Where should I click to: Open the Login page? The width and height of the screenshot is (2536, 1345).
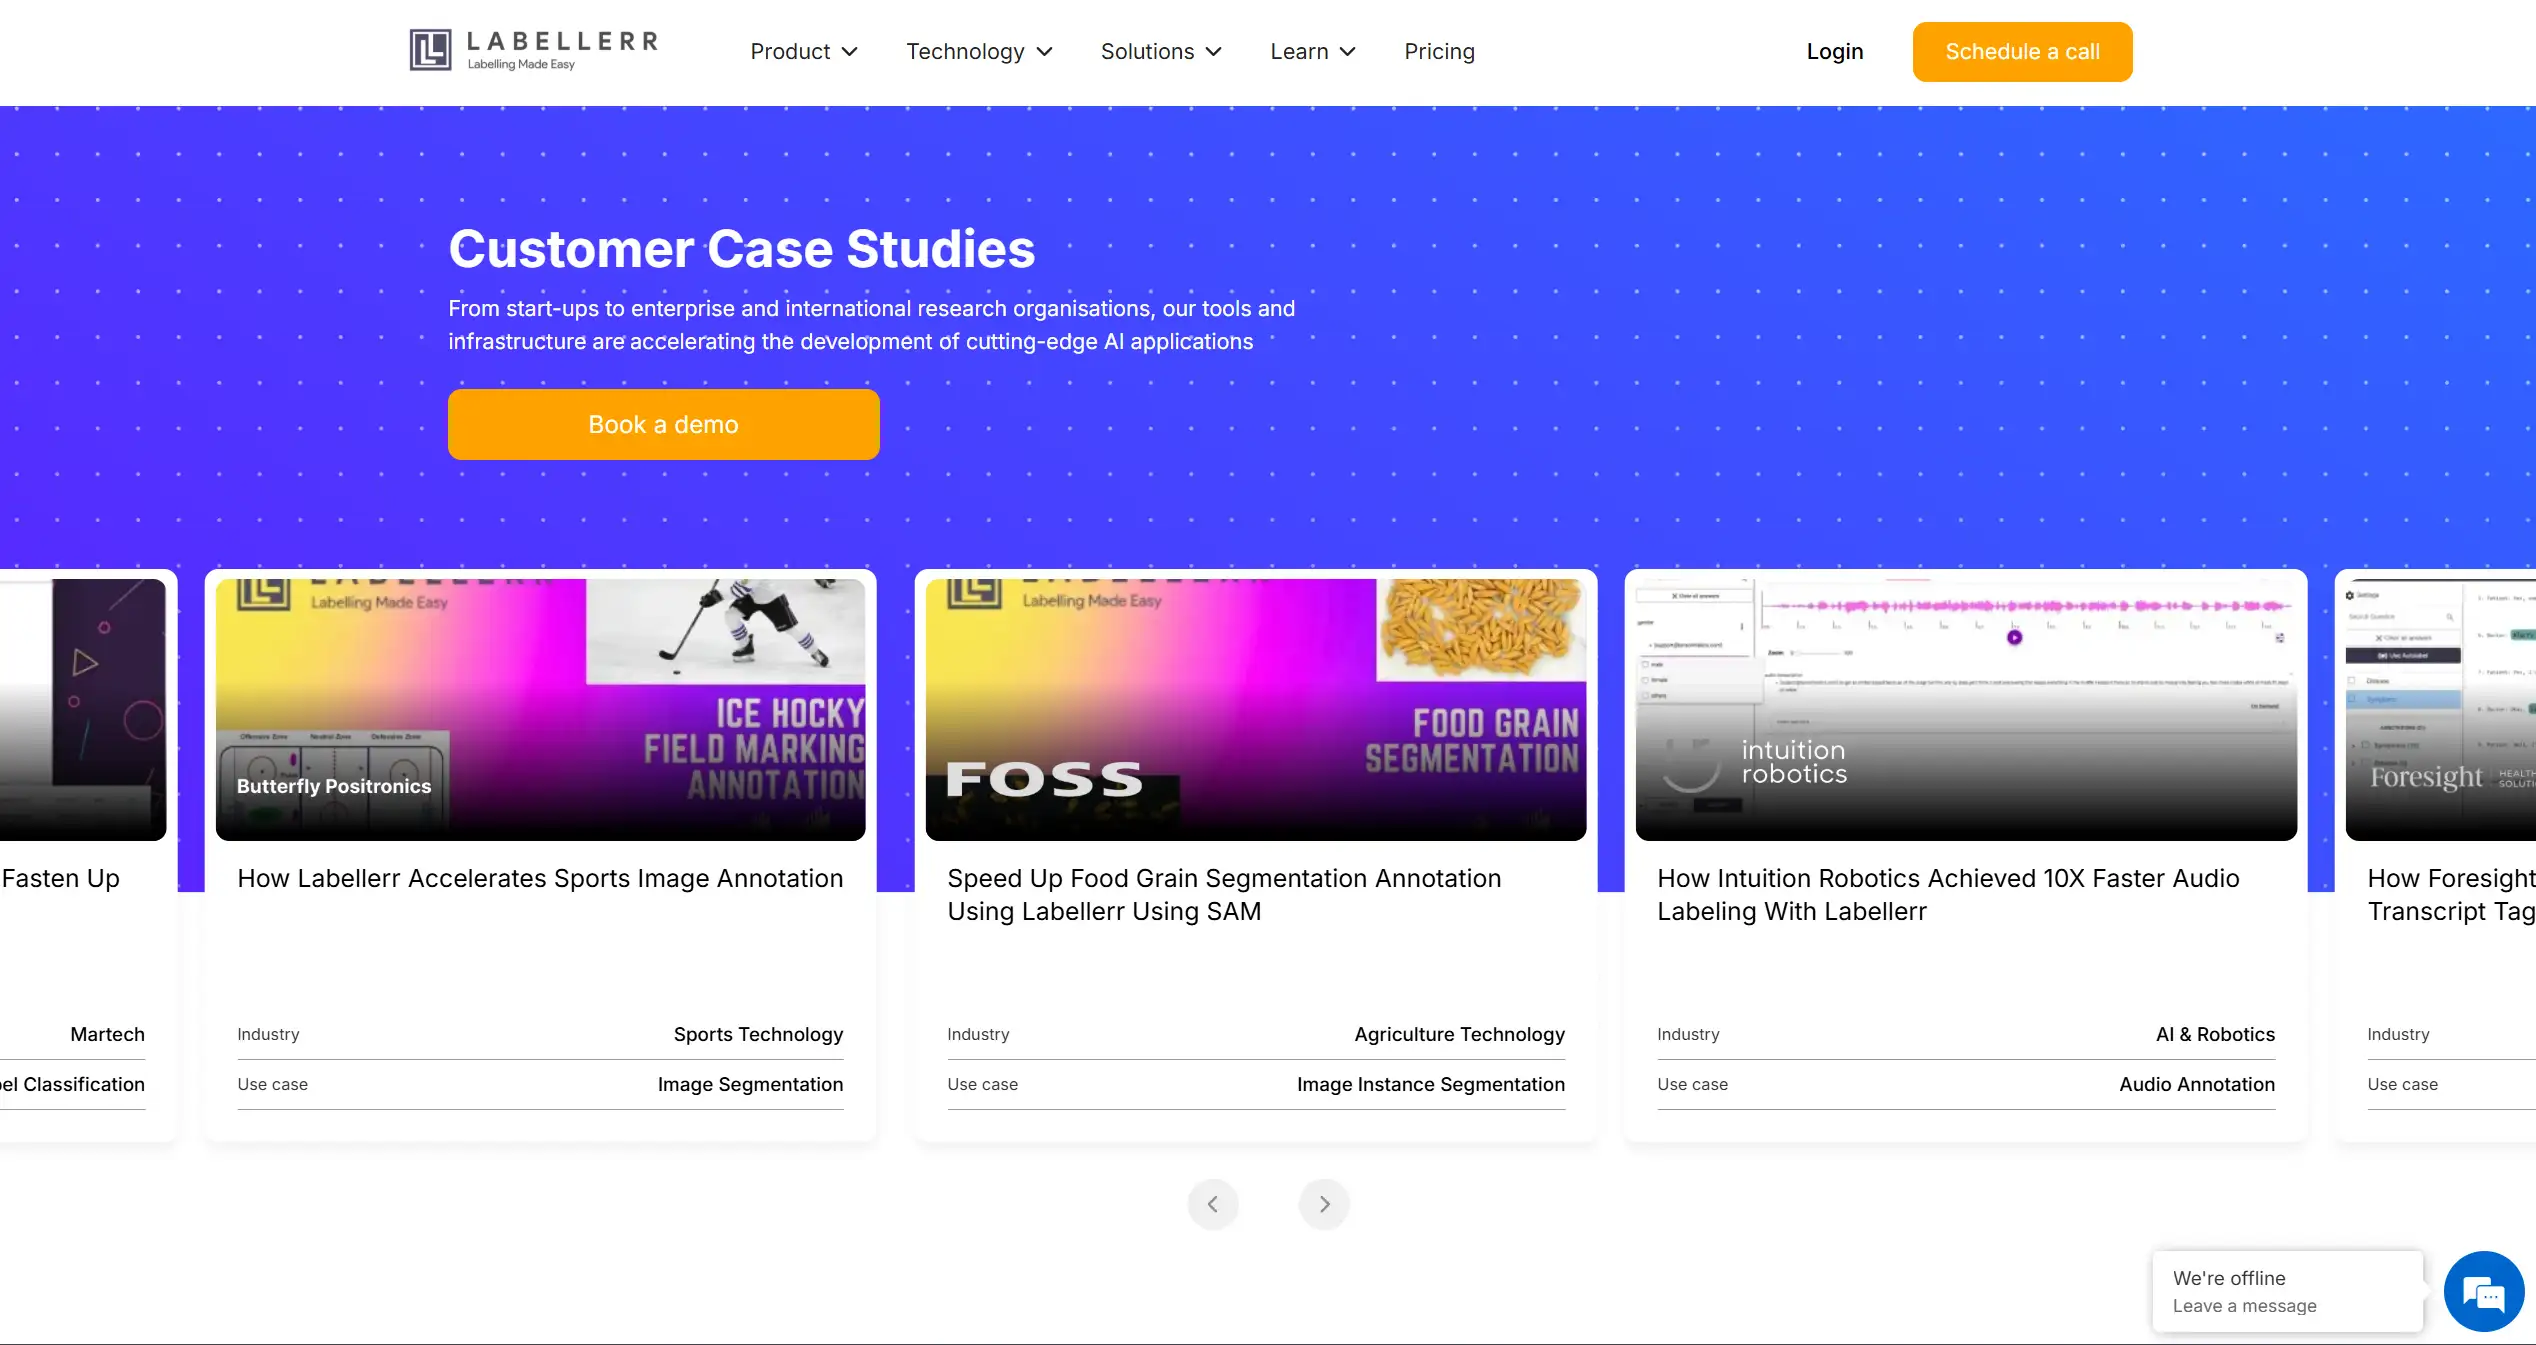[1834, 51]
